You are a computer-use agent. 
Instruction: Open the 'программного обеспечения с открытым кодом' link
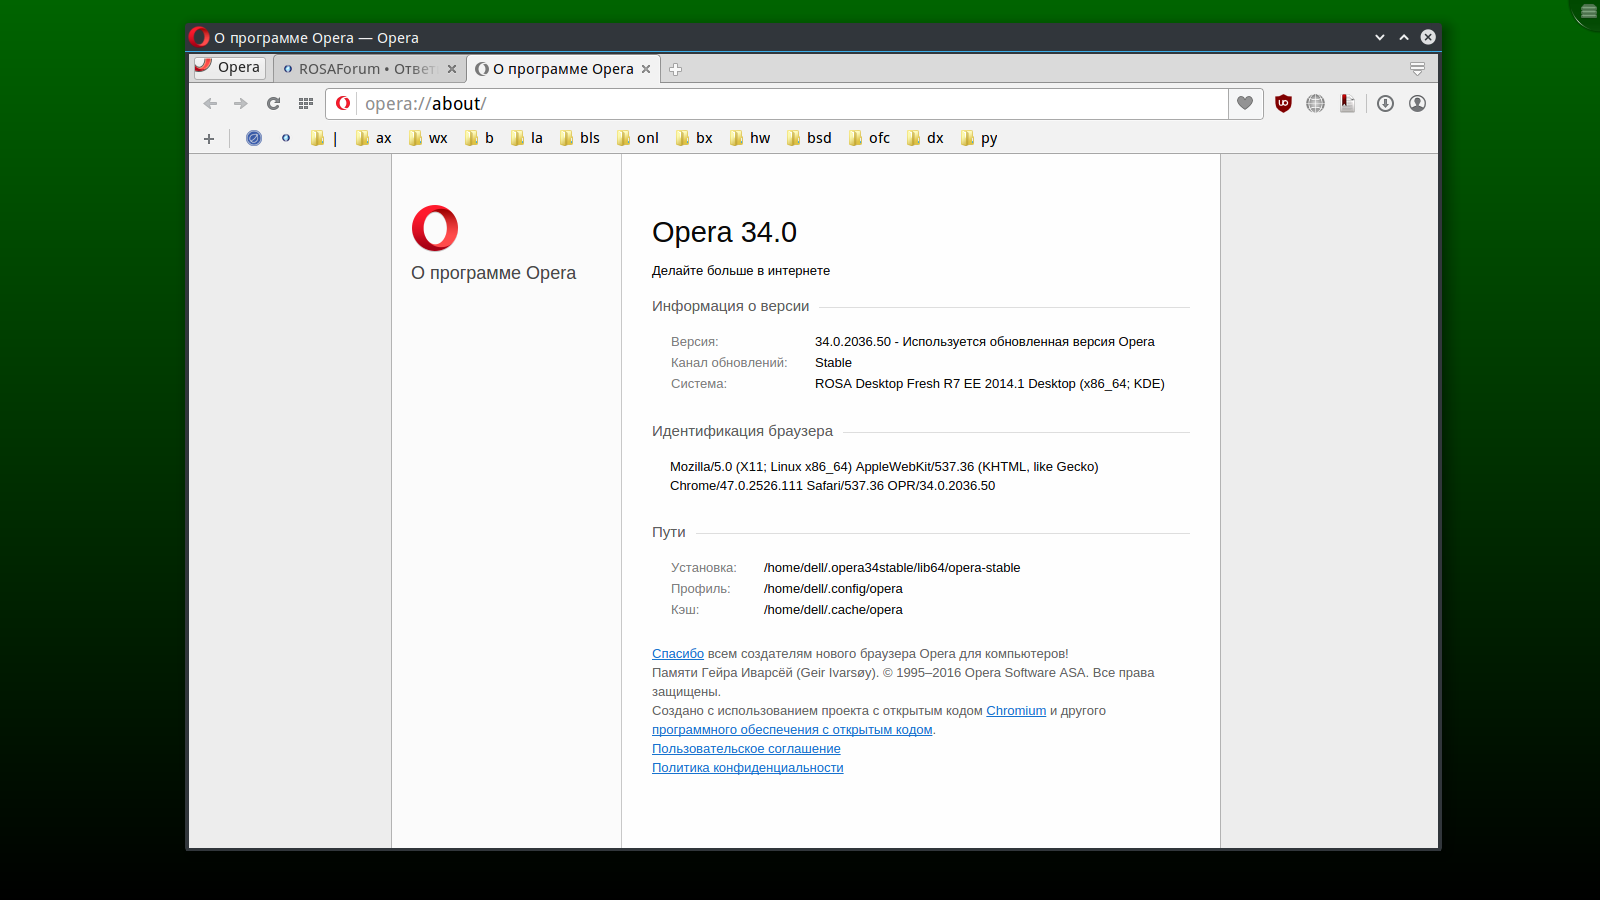(792, 730)
